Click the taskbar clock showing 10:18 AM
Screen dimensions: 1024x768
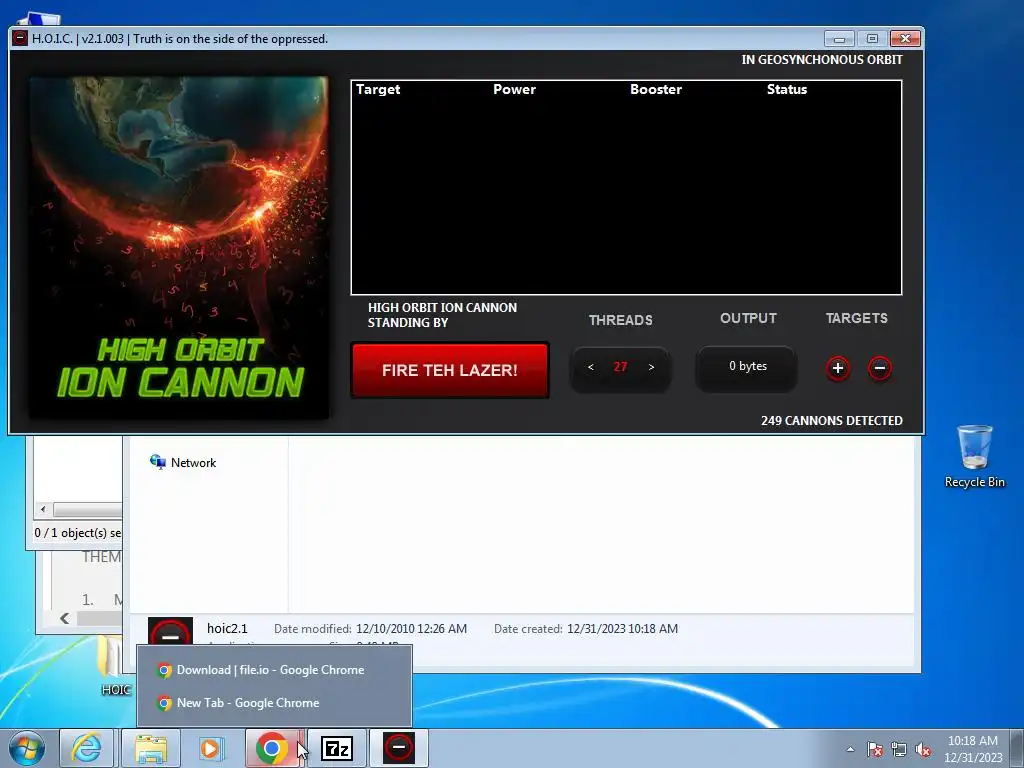972,749
